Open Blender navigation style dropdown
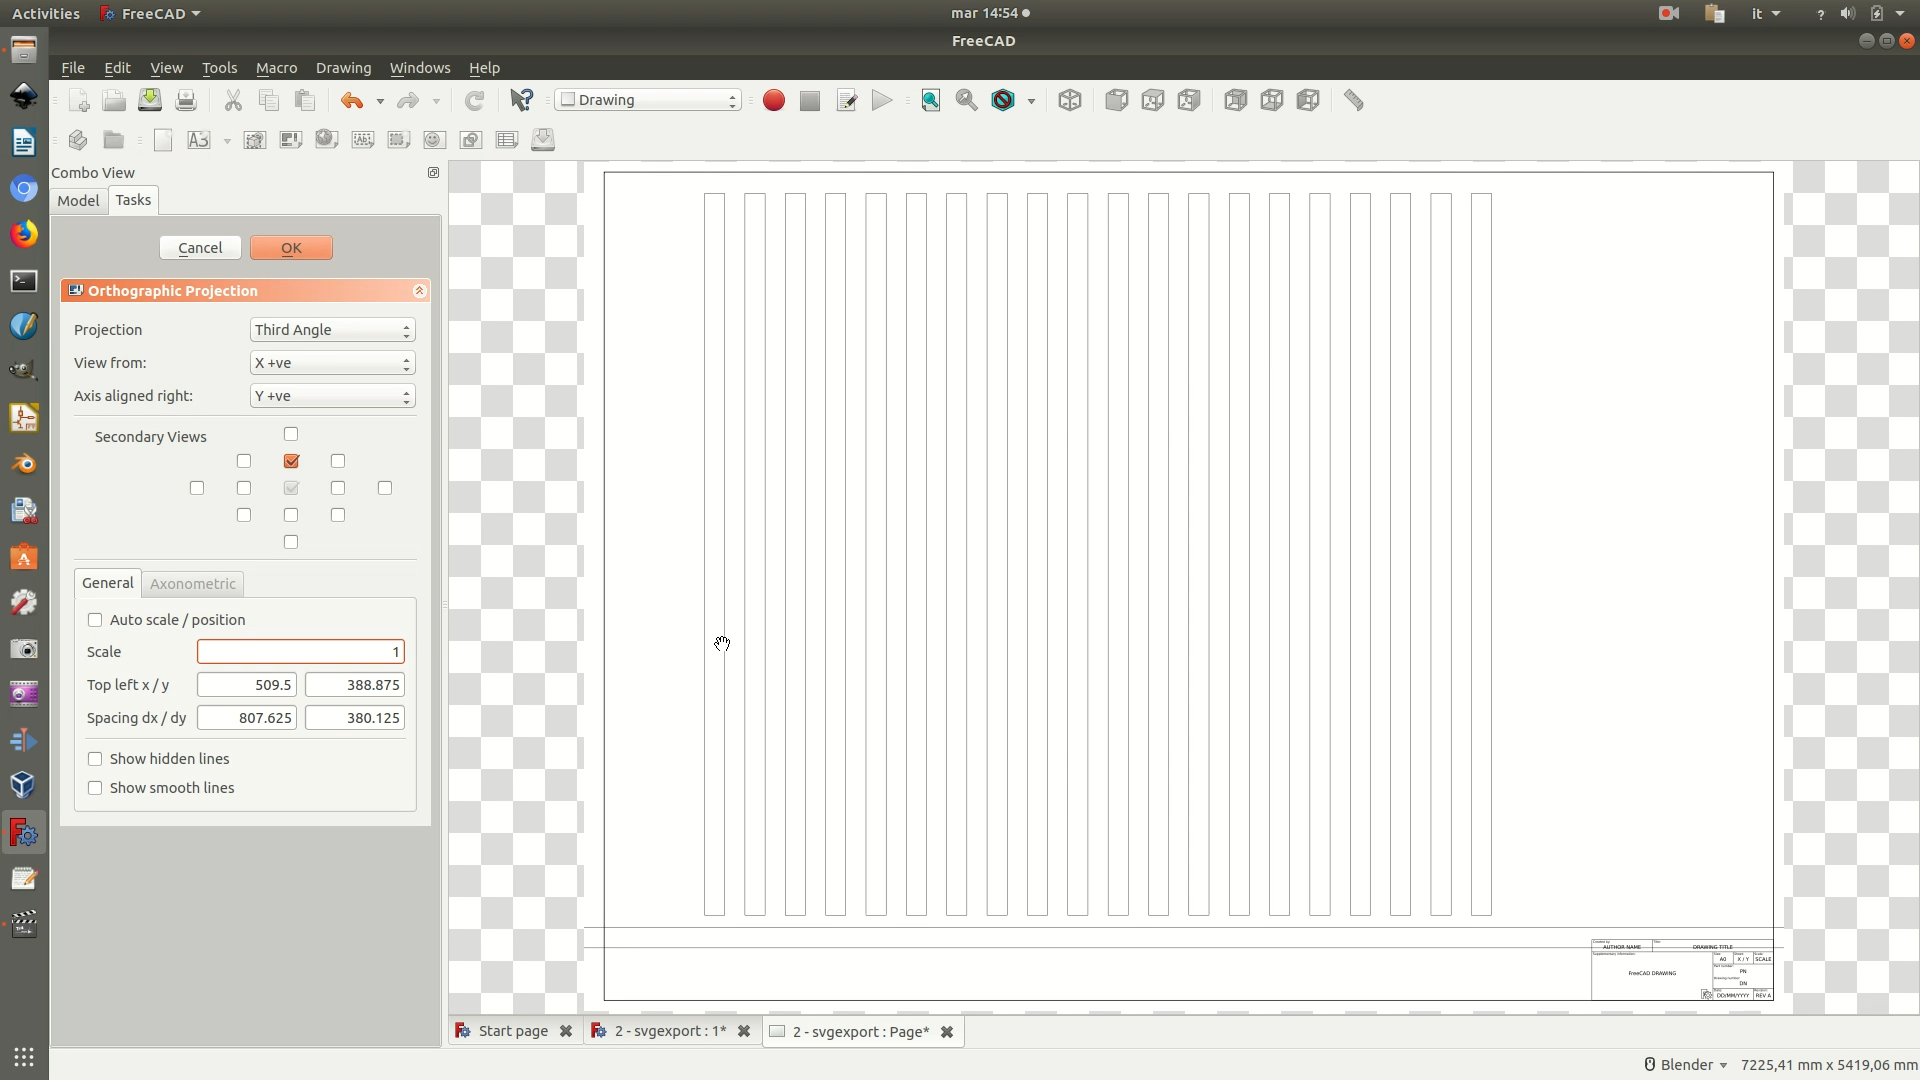 1686,1065
